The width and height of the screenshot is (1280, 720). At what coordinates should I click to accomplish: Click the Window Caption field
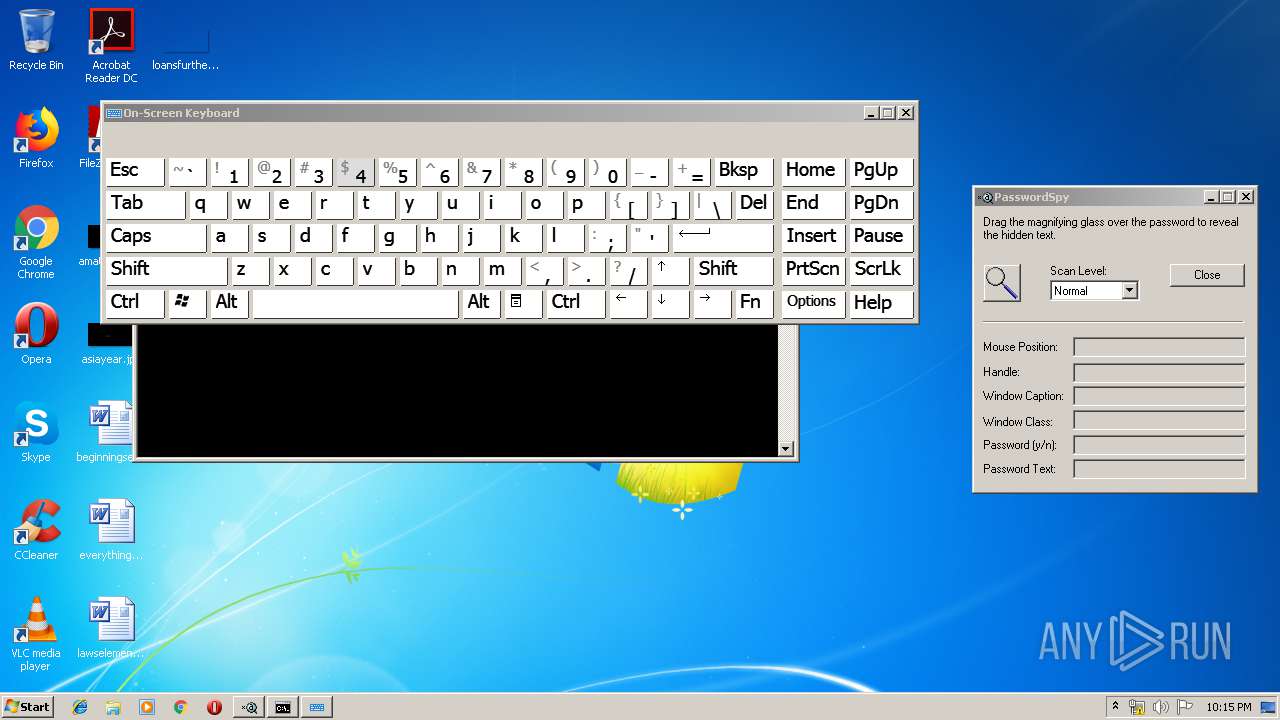1159,396
